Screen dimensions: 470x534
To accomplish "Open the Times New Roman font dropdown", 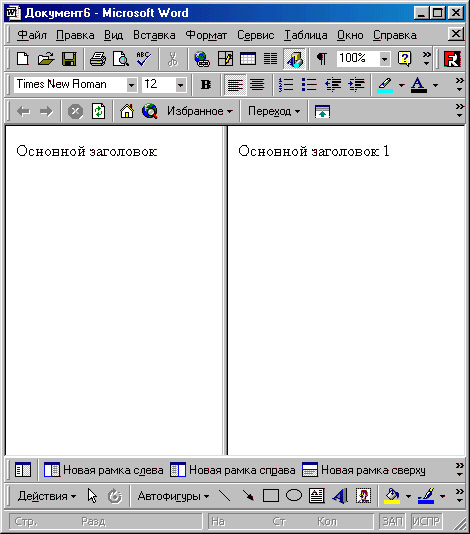I will pyautogui.click(x=131, y=85).
